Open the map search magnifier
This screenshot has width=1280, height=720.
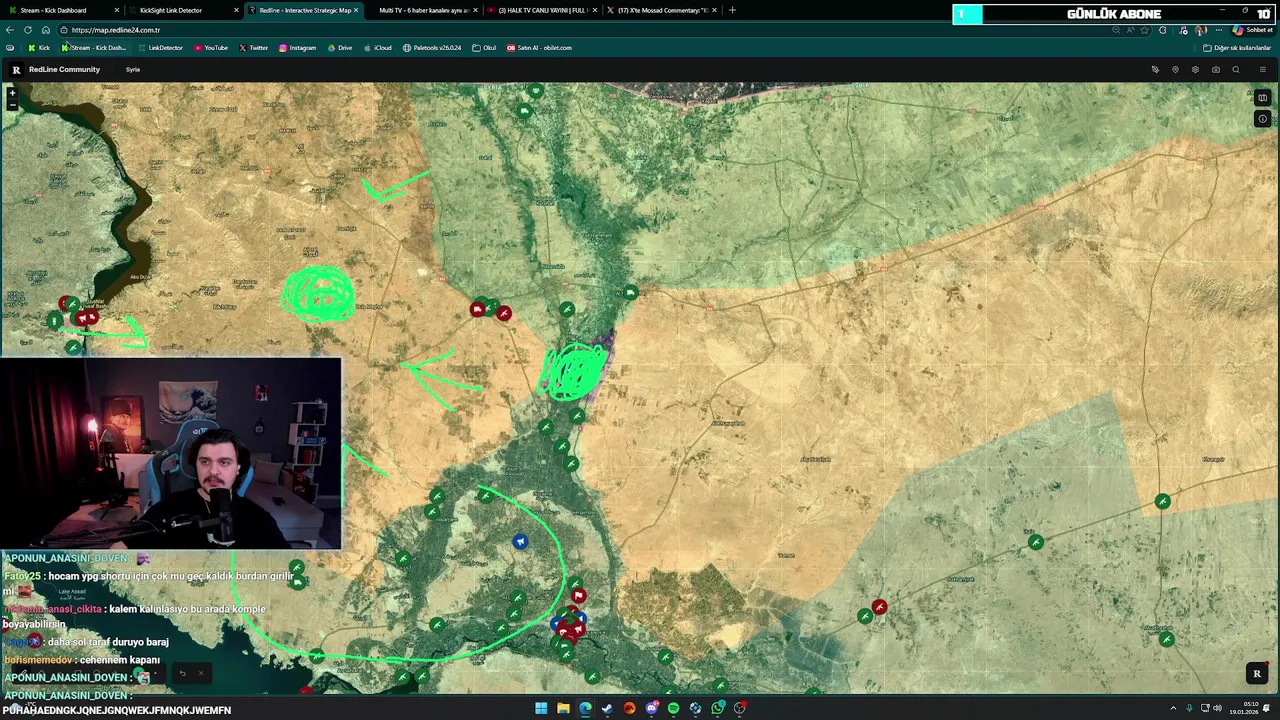[1236, 70]
